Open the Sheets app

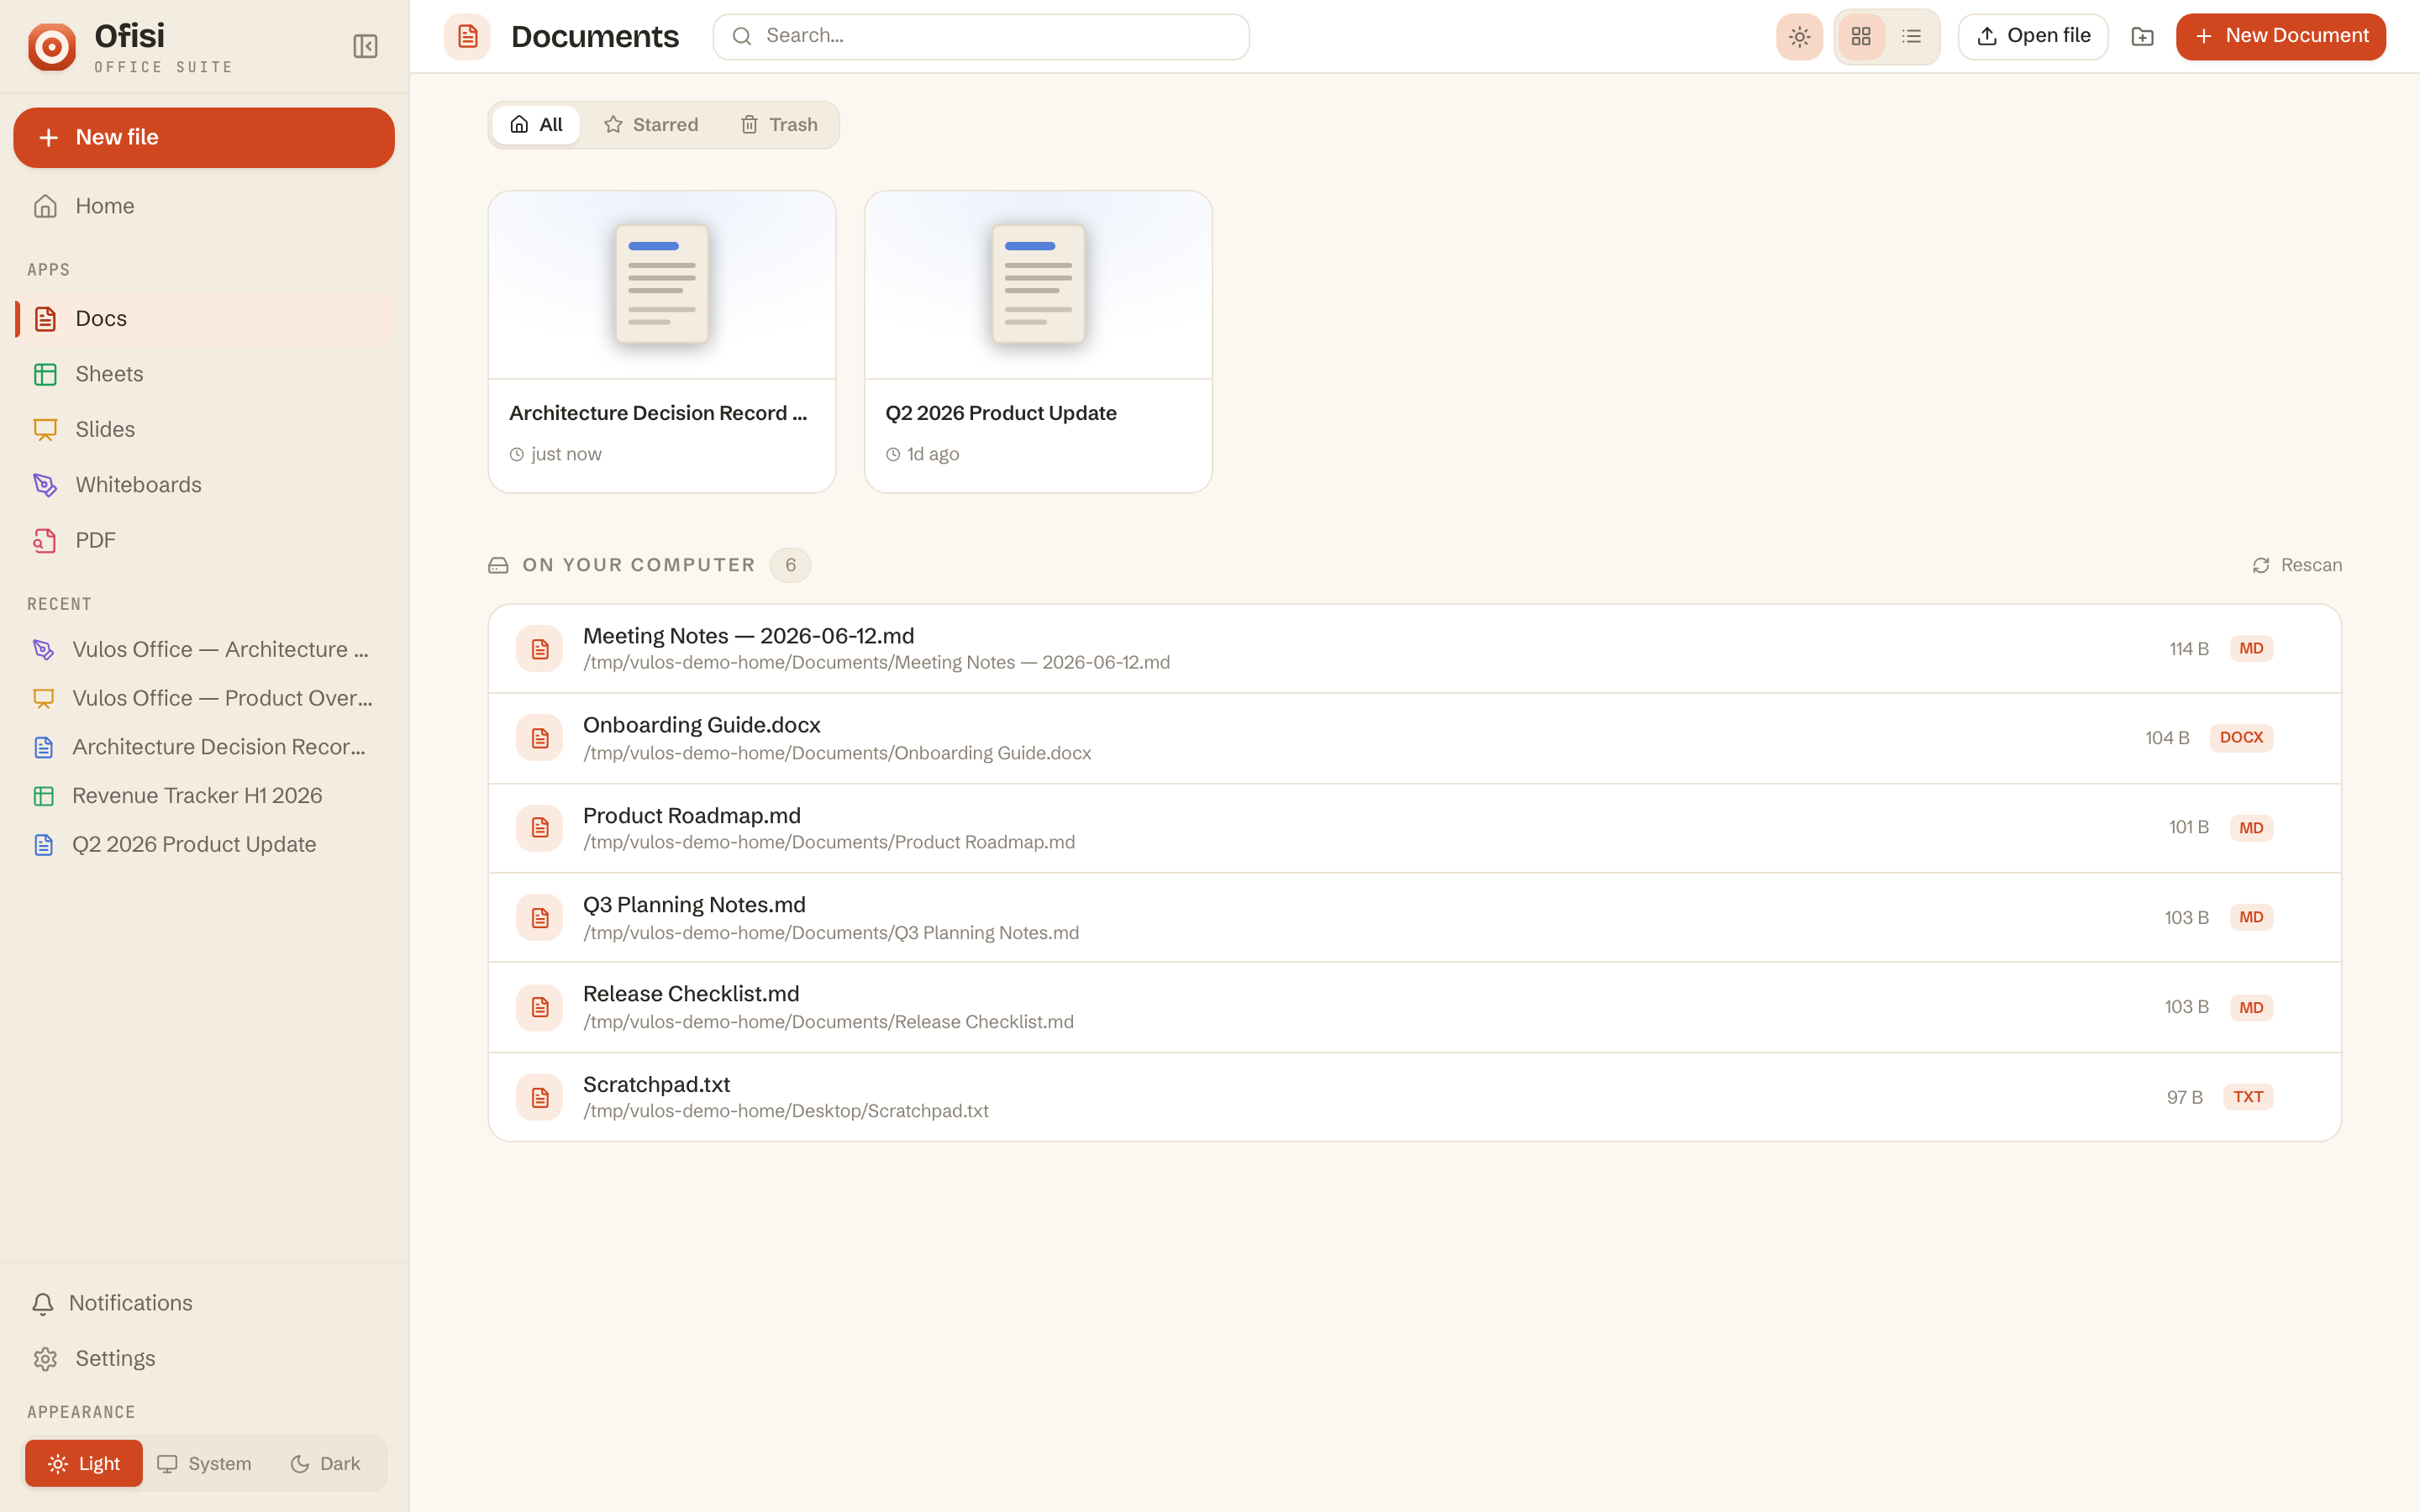pyautogui.click(x=204, y=374)
